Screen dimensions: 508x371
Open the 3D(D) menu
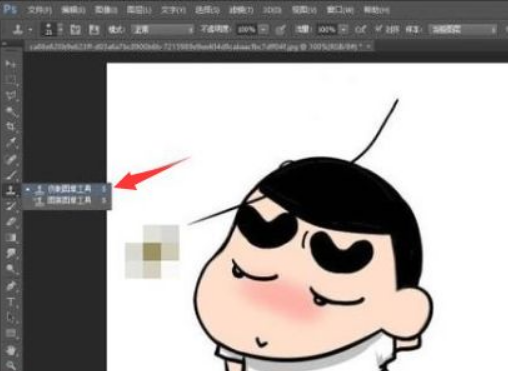(272, 10)
